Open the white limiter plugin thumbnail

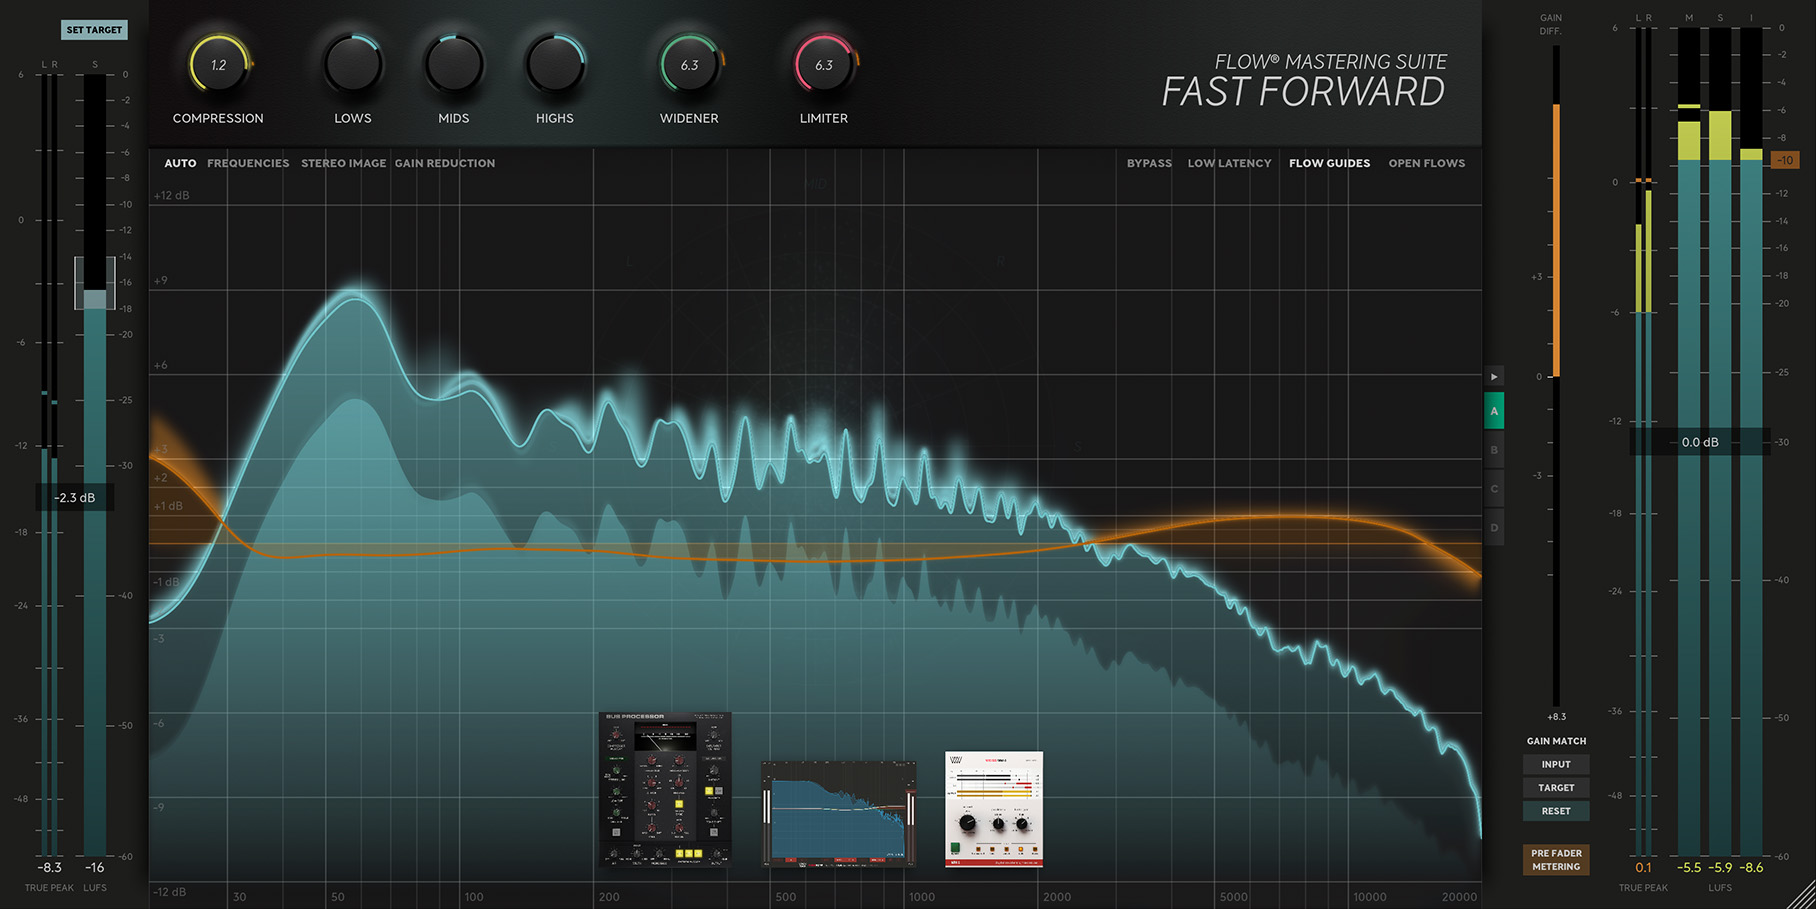[994, 809]
